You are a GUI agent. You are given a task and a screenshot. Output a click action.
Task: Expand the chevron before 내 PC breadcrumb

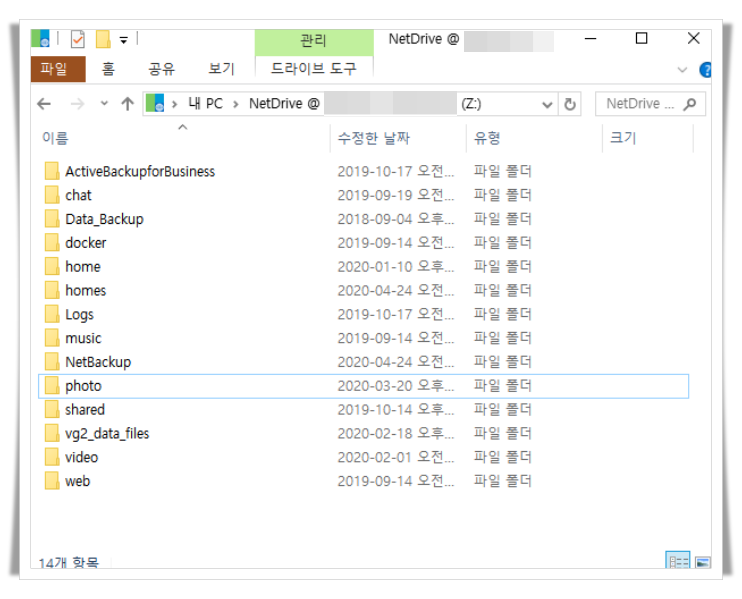click(175, 104)
